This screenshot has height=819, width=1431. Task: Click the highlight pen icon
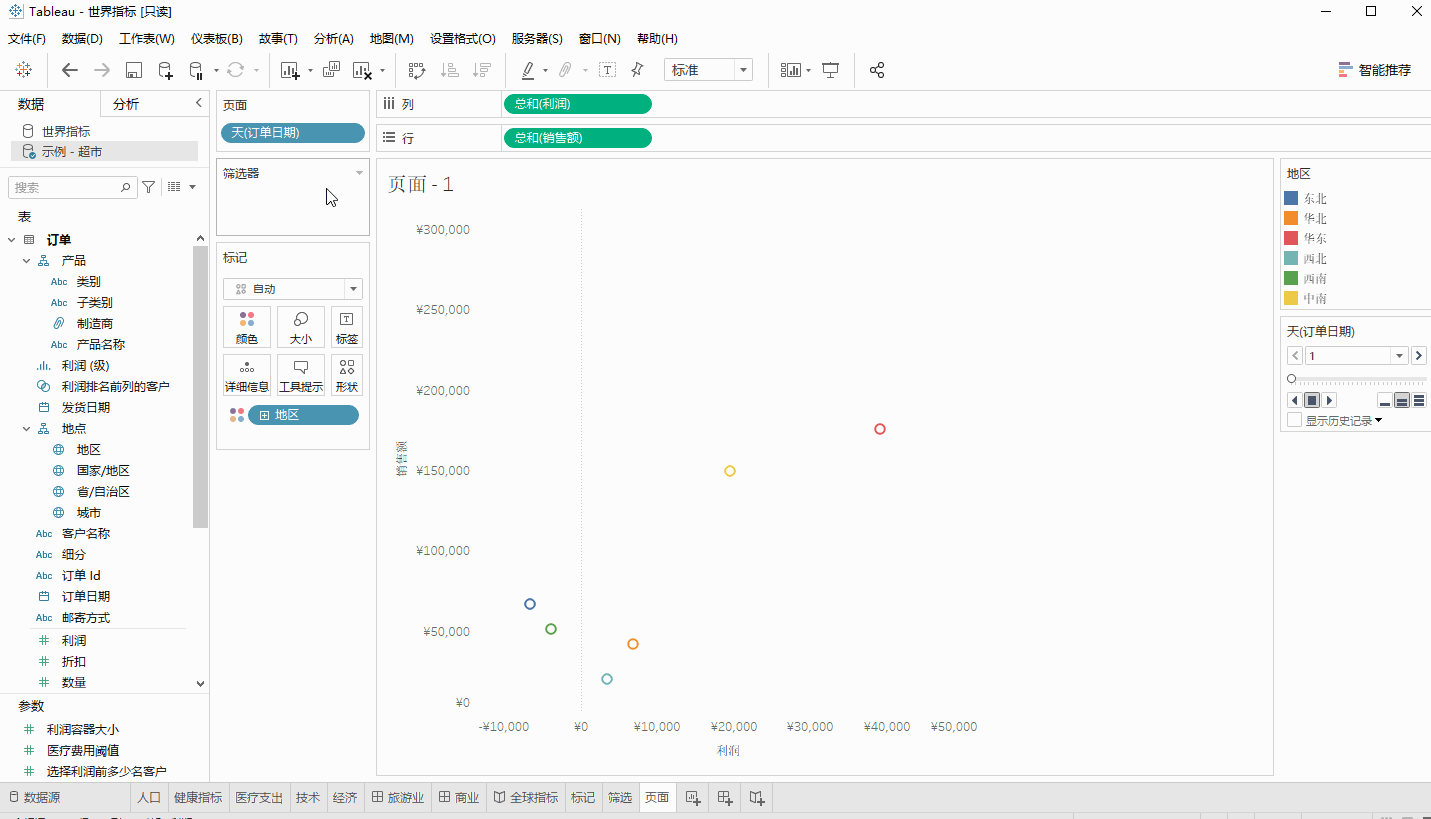[x=528, y=70]
